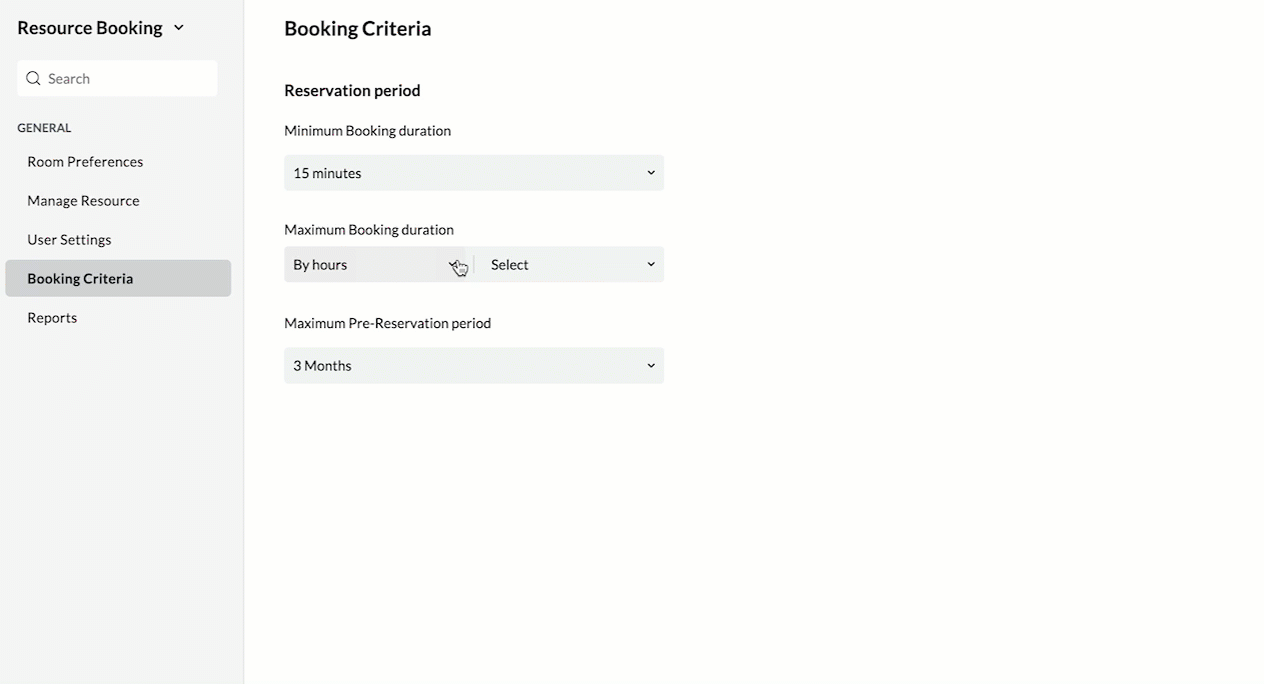This screenshot has height=684, width=1264.
Task: Expand the Maximum Pre-Reservation period dropdown
Action: [x=473, y=366]
